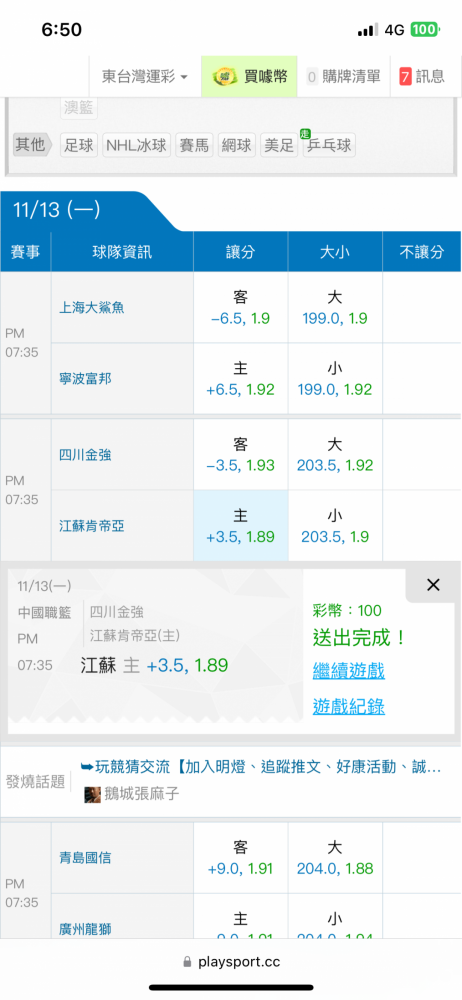Screen dimensions: 462x1000
Task: Open the 玩競猜交流 hot topic link
Action: click(x=261, y=767)
